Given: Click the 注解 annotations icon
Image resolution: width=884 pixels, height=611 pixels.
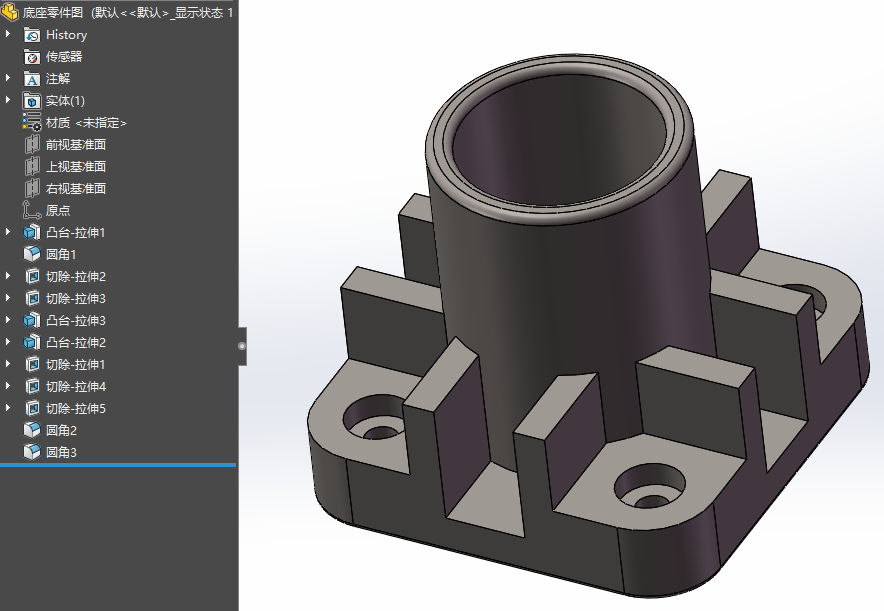Looking at the screenshot, I should pos(32,79).
